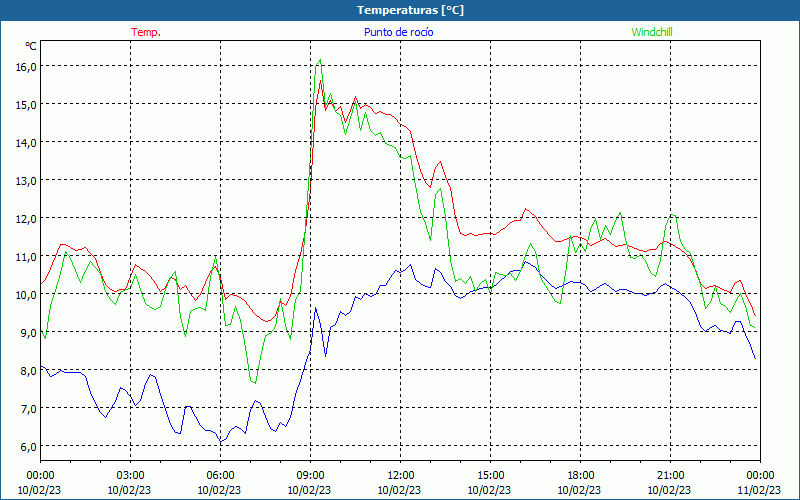Click the blue dew point minimum near 06:00
This screenshot has height=500, width=800.
pyautogui.click(x=221, y=441)
